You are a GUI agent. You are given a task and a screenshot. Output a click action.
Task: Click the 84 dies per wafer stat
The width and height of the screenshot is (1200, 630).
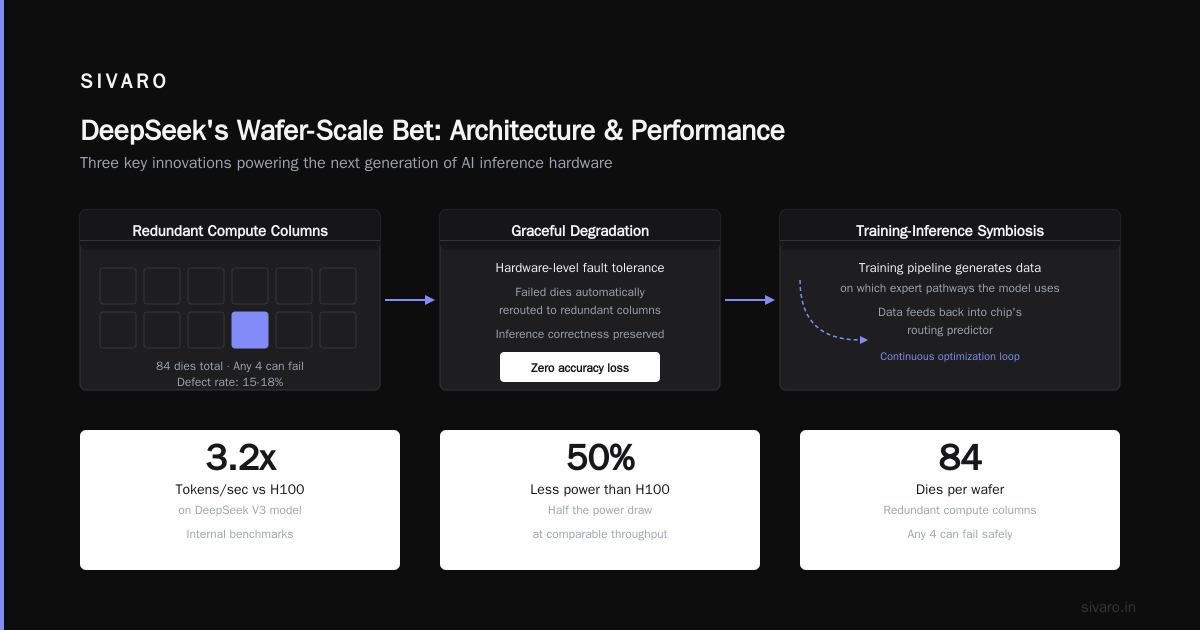960,500
